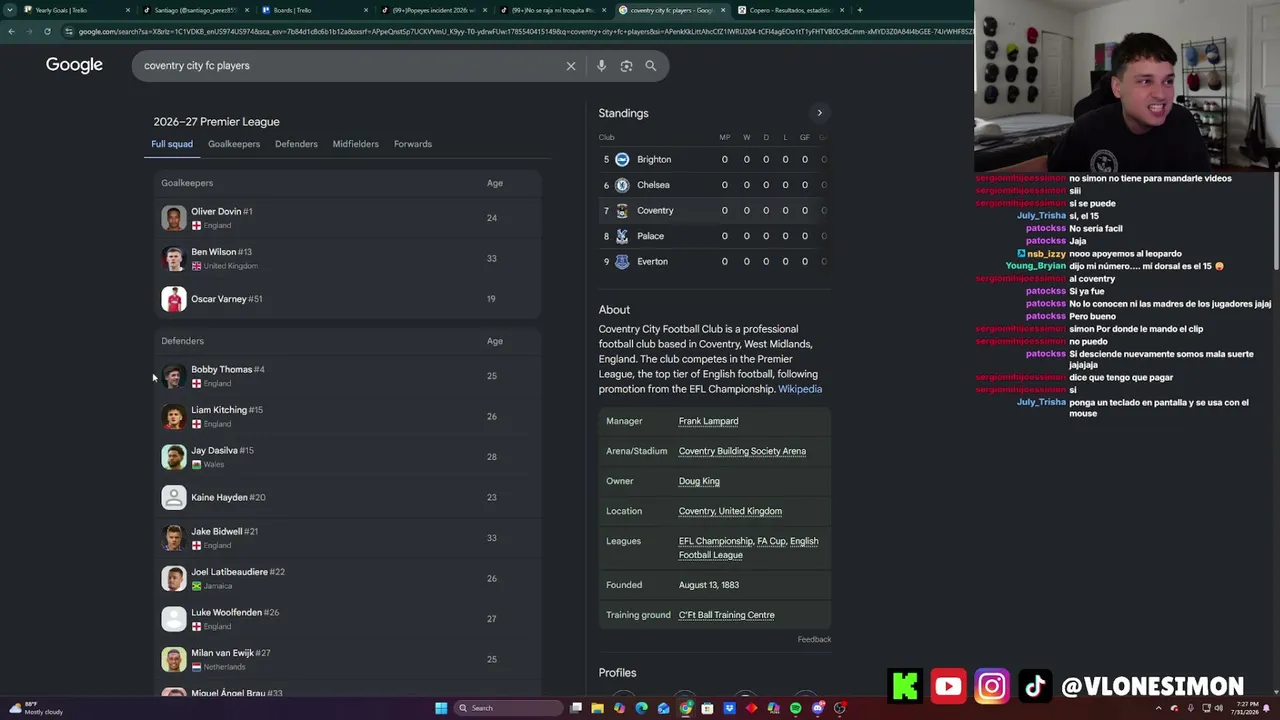The width and height of the screenshot is (1280, 720).
Task: Start a voice search with the microphone
Action: [x=601, y=66]
